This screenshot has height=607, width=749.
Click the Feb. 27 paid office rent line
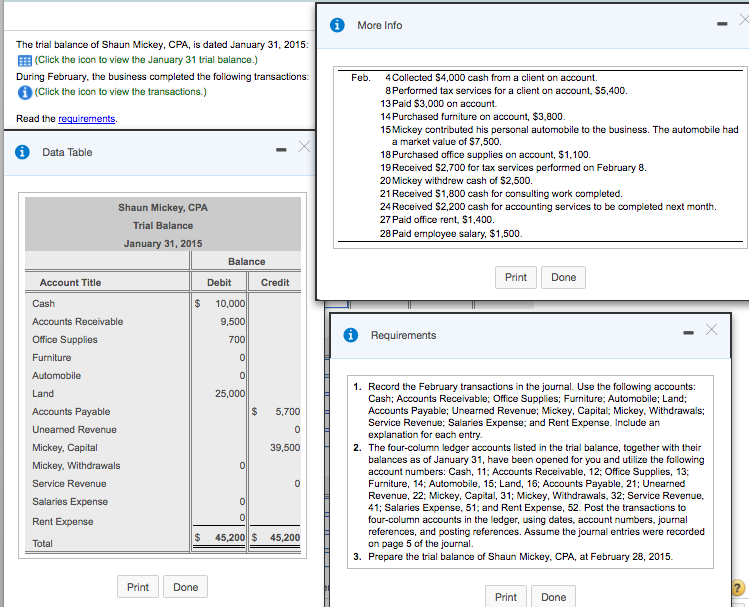click(x=438, y=220)
